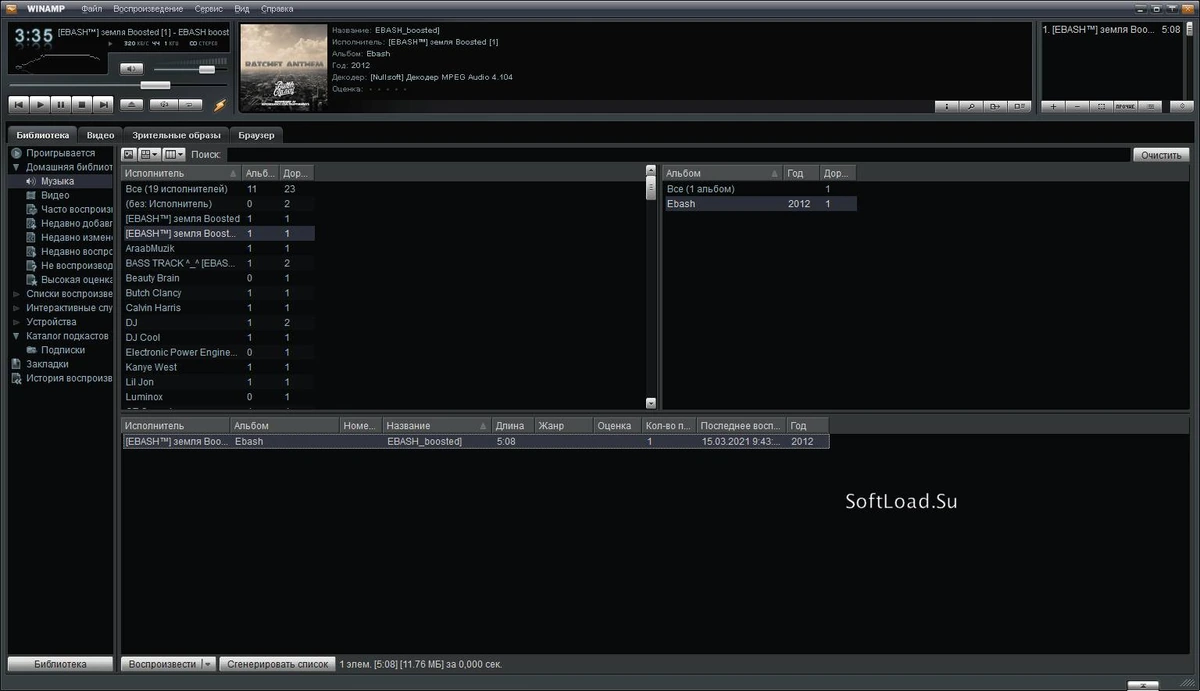Open the file info button below the album details
The image size is (1200, 691).
click(x=946, y=106)
